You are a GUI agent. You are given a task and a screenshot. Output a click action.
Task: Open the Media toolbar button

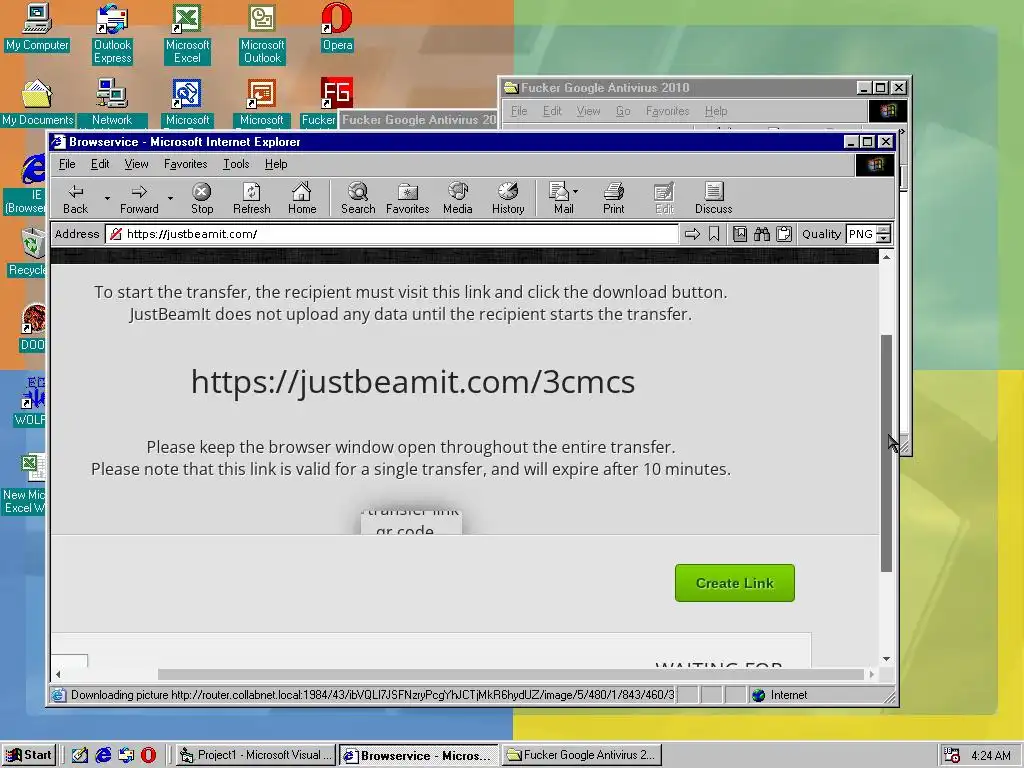(x=457, y=199)
